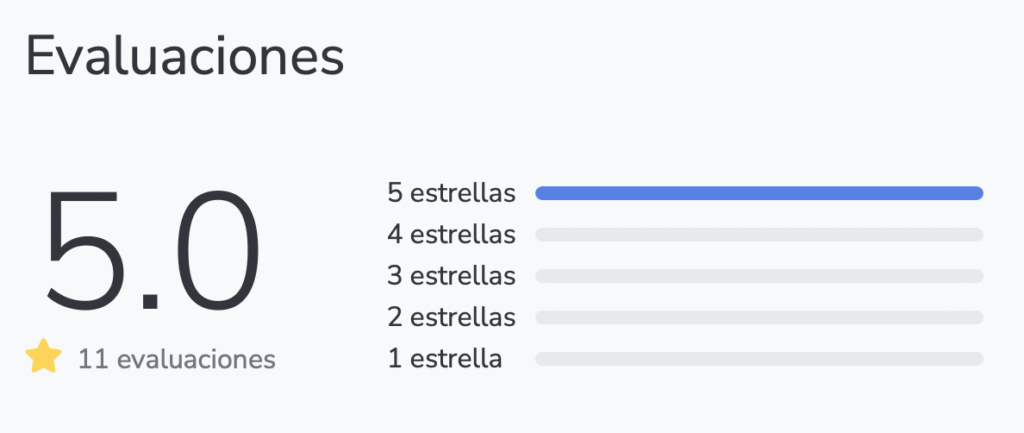Click the word 'estrellas' in the three-star row
This screenshot has height=433, width=1024.
click(463, 276)
